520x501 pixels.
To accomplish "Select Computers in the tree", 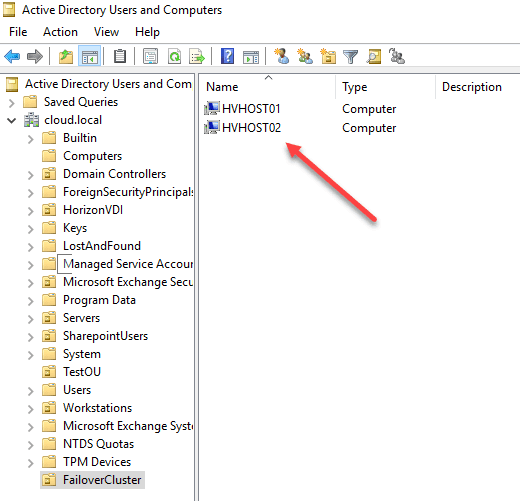I will 92,156.
